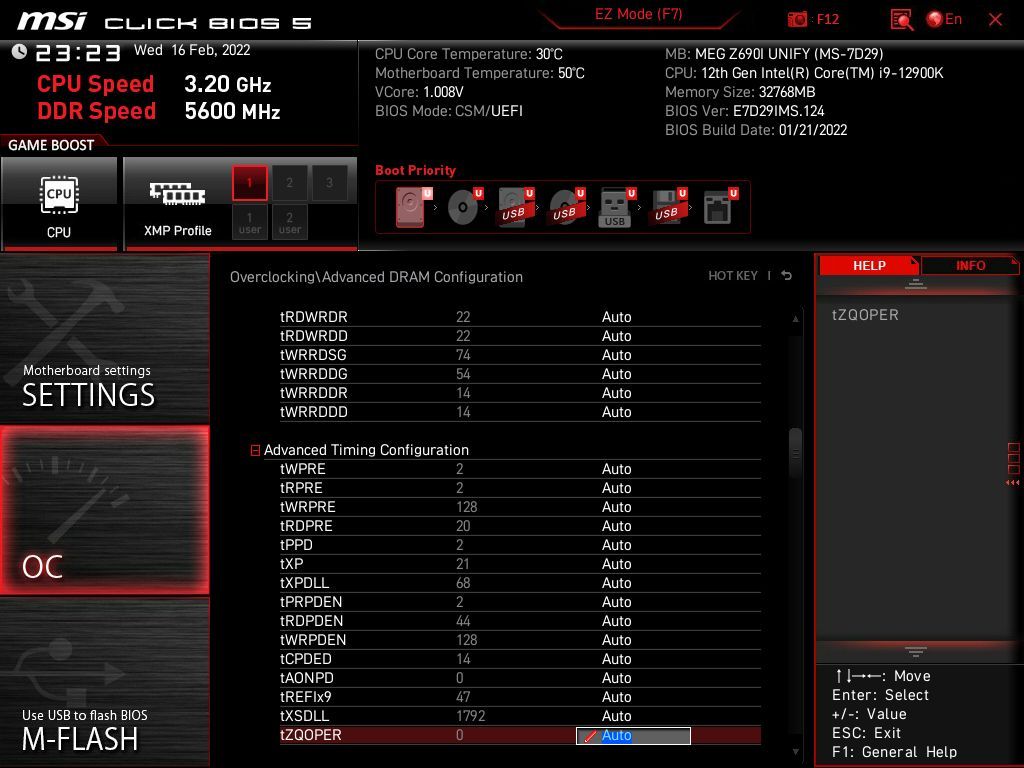Screen dimensions: 1024x768
Task: Collapse Advanced Timing Configuration section
Action: coord(255,450)
